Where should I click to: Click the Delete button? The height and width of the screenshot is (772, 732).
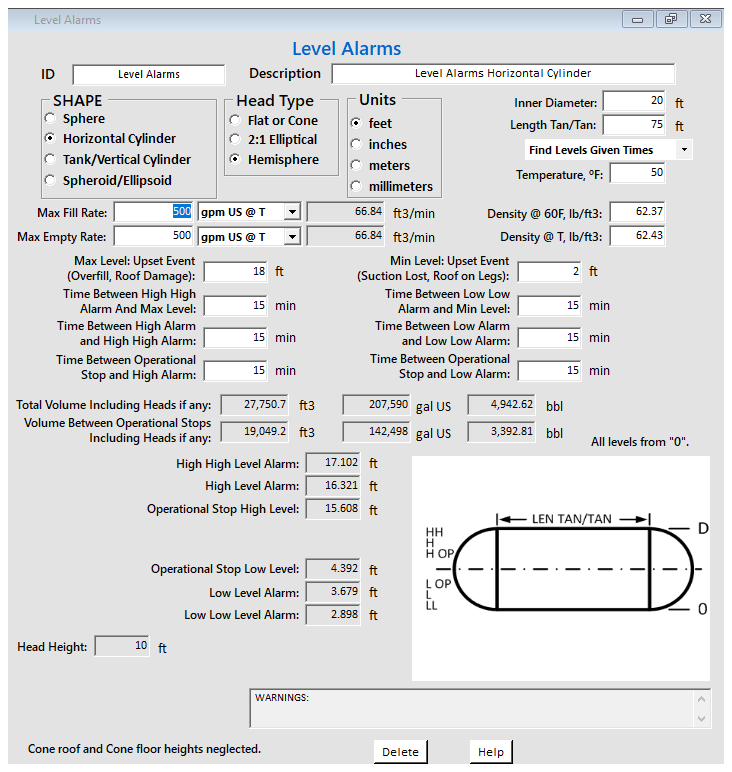[x=400, y=752]
